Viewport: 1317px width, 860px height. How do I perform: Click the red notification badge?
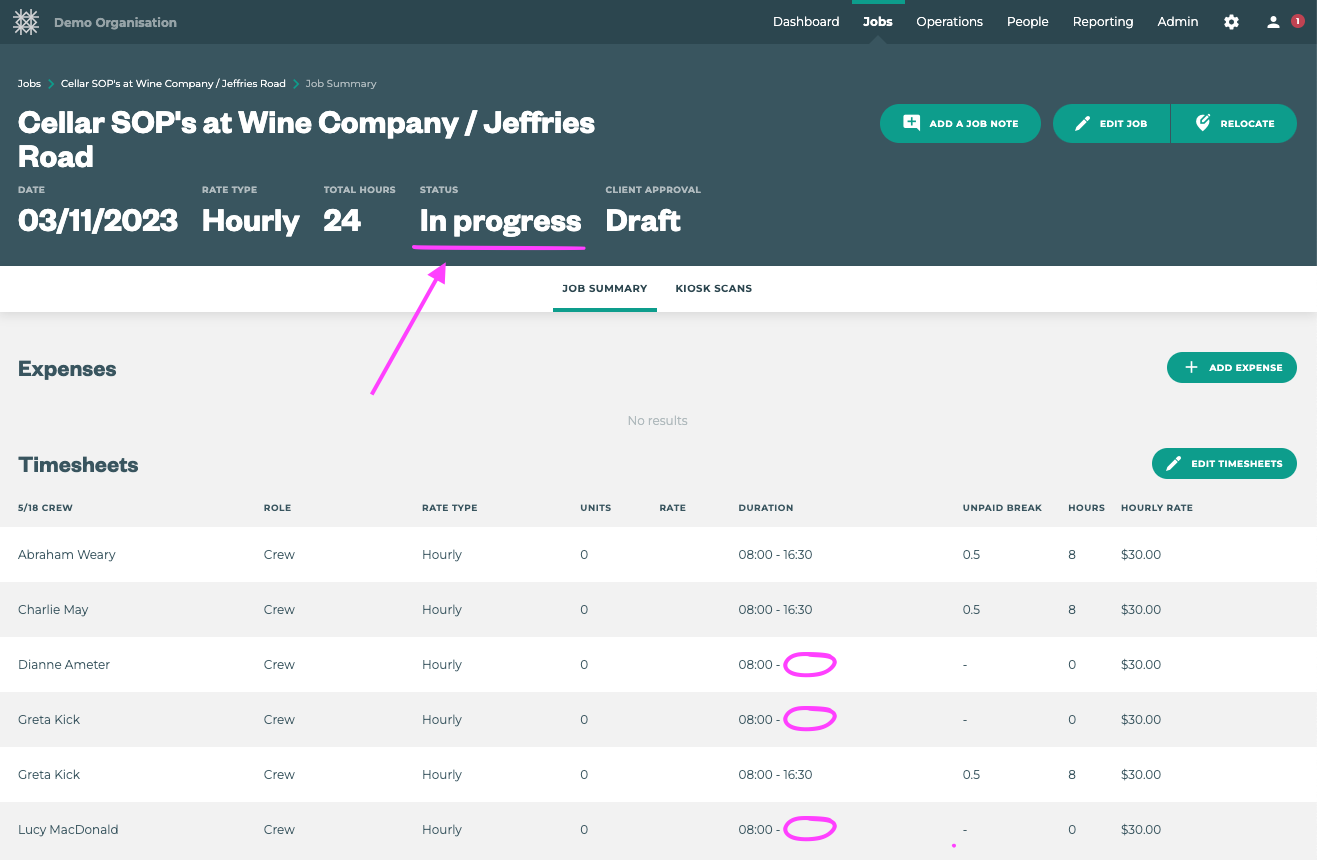(1298, 21)
